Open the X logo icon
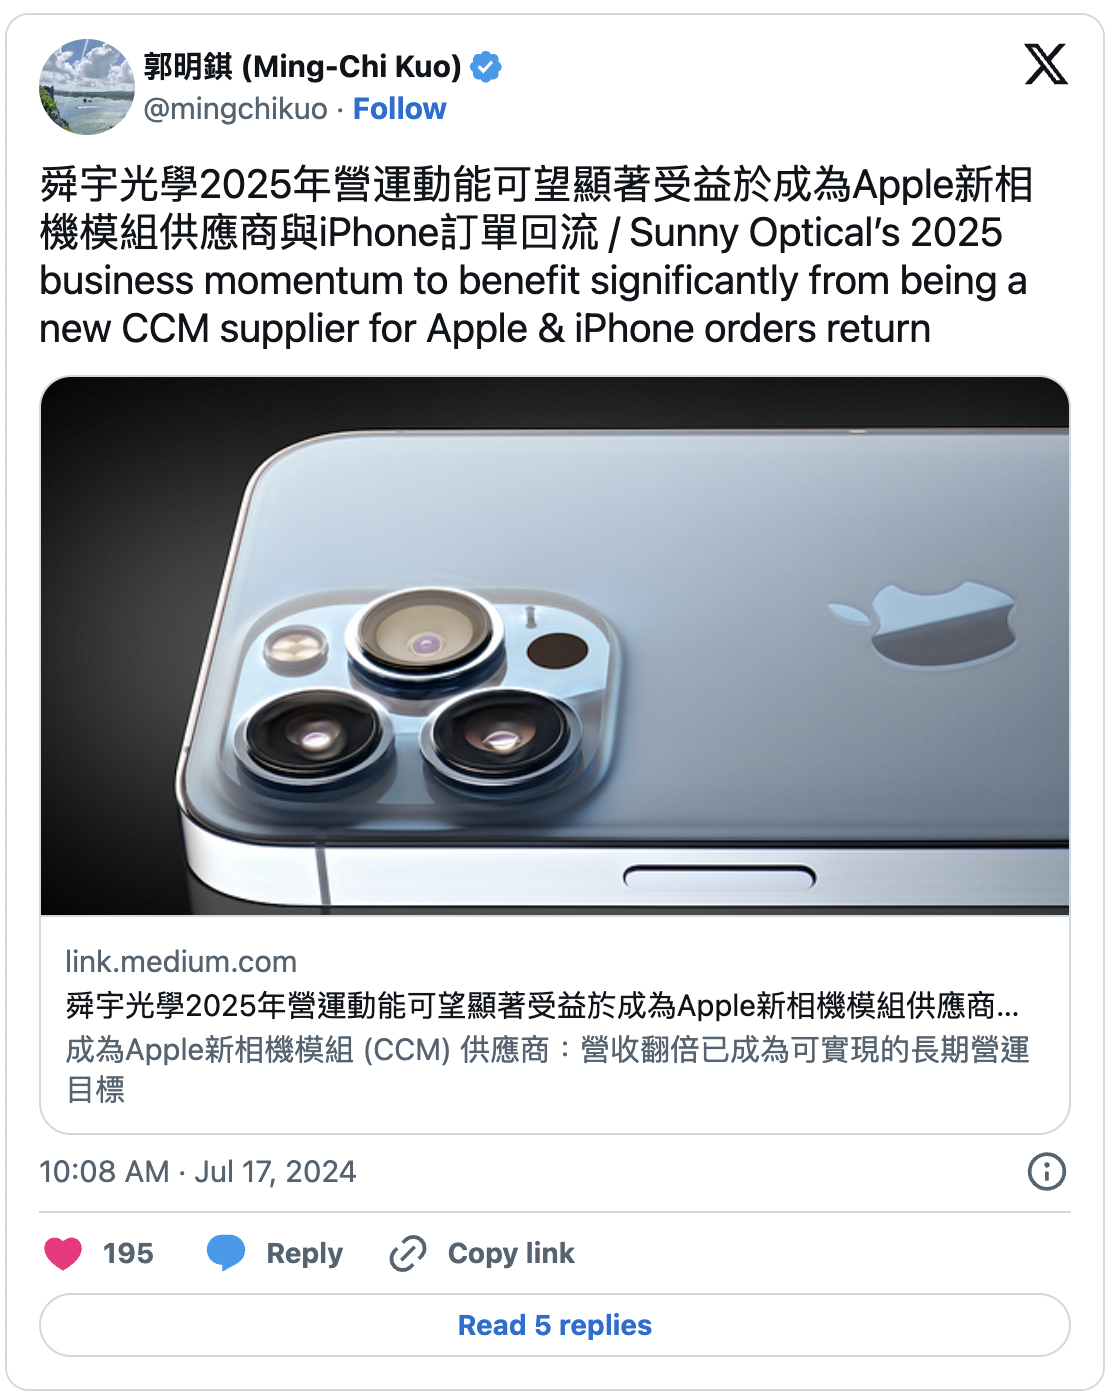The width and height of the screenshot is (1108, 1396). coord(1046,65)
